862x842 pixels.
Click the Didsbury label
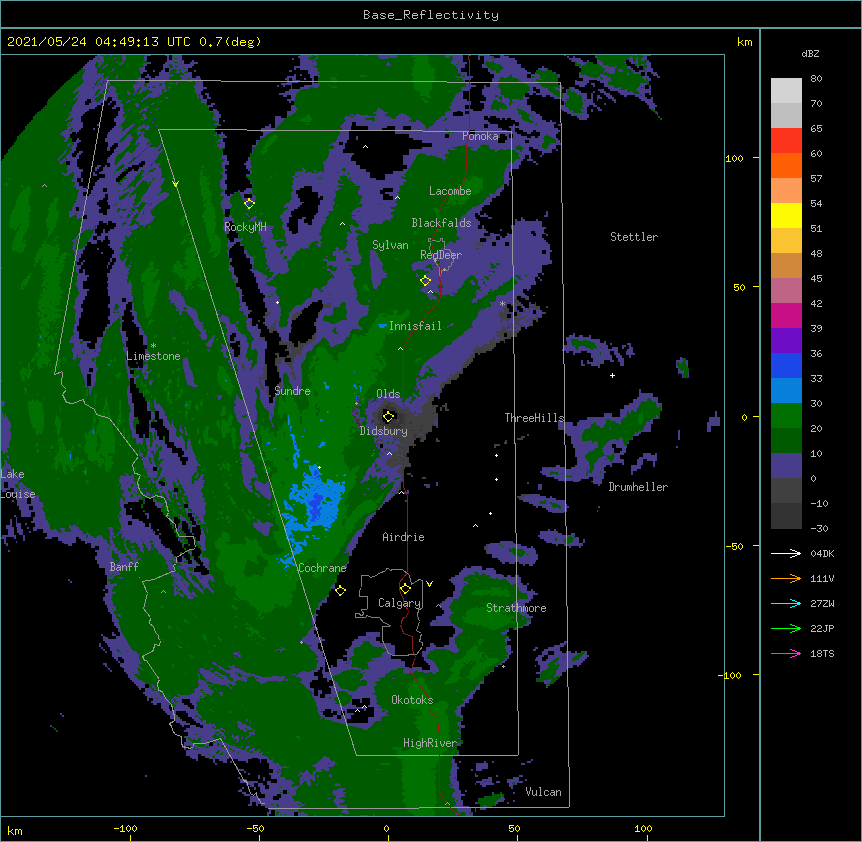384,431
